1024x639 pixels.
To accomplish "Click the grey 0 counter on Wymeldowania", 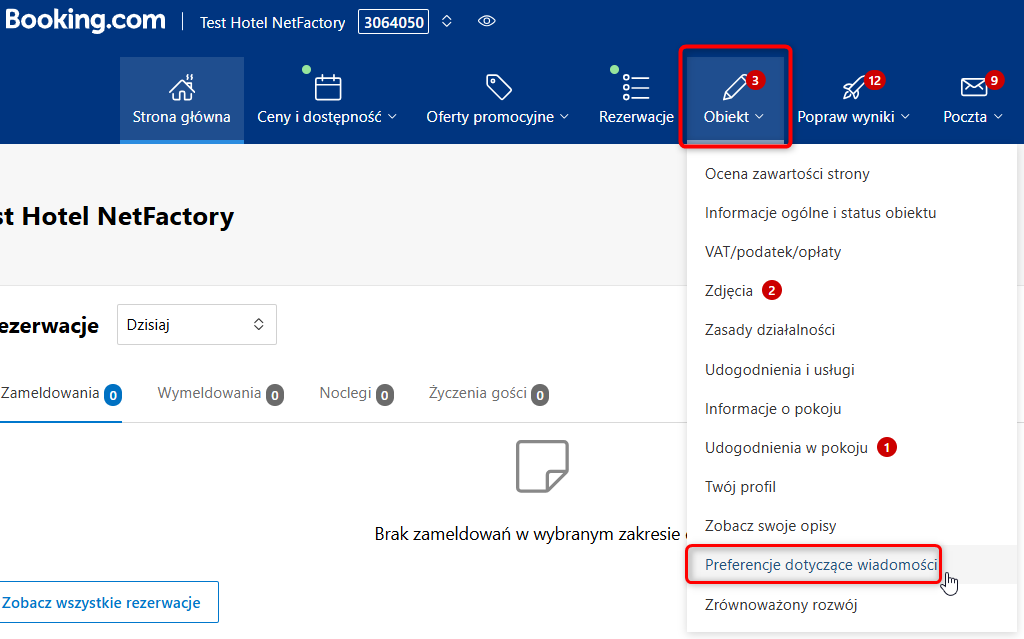I will click(275, 395).
